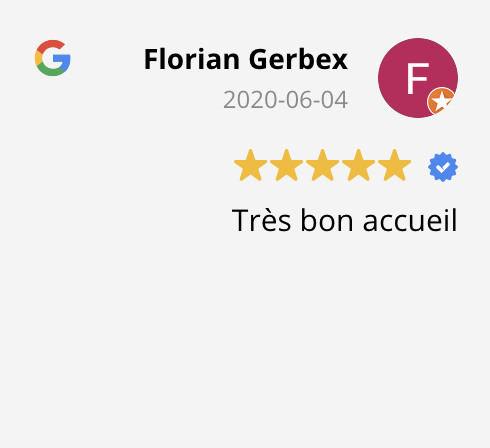This screenshot has height=448, width=490.
Task: Select the first rating star
Action: coord(250,165)
